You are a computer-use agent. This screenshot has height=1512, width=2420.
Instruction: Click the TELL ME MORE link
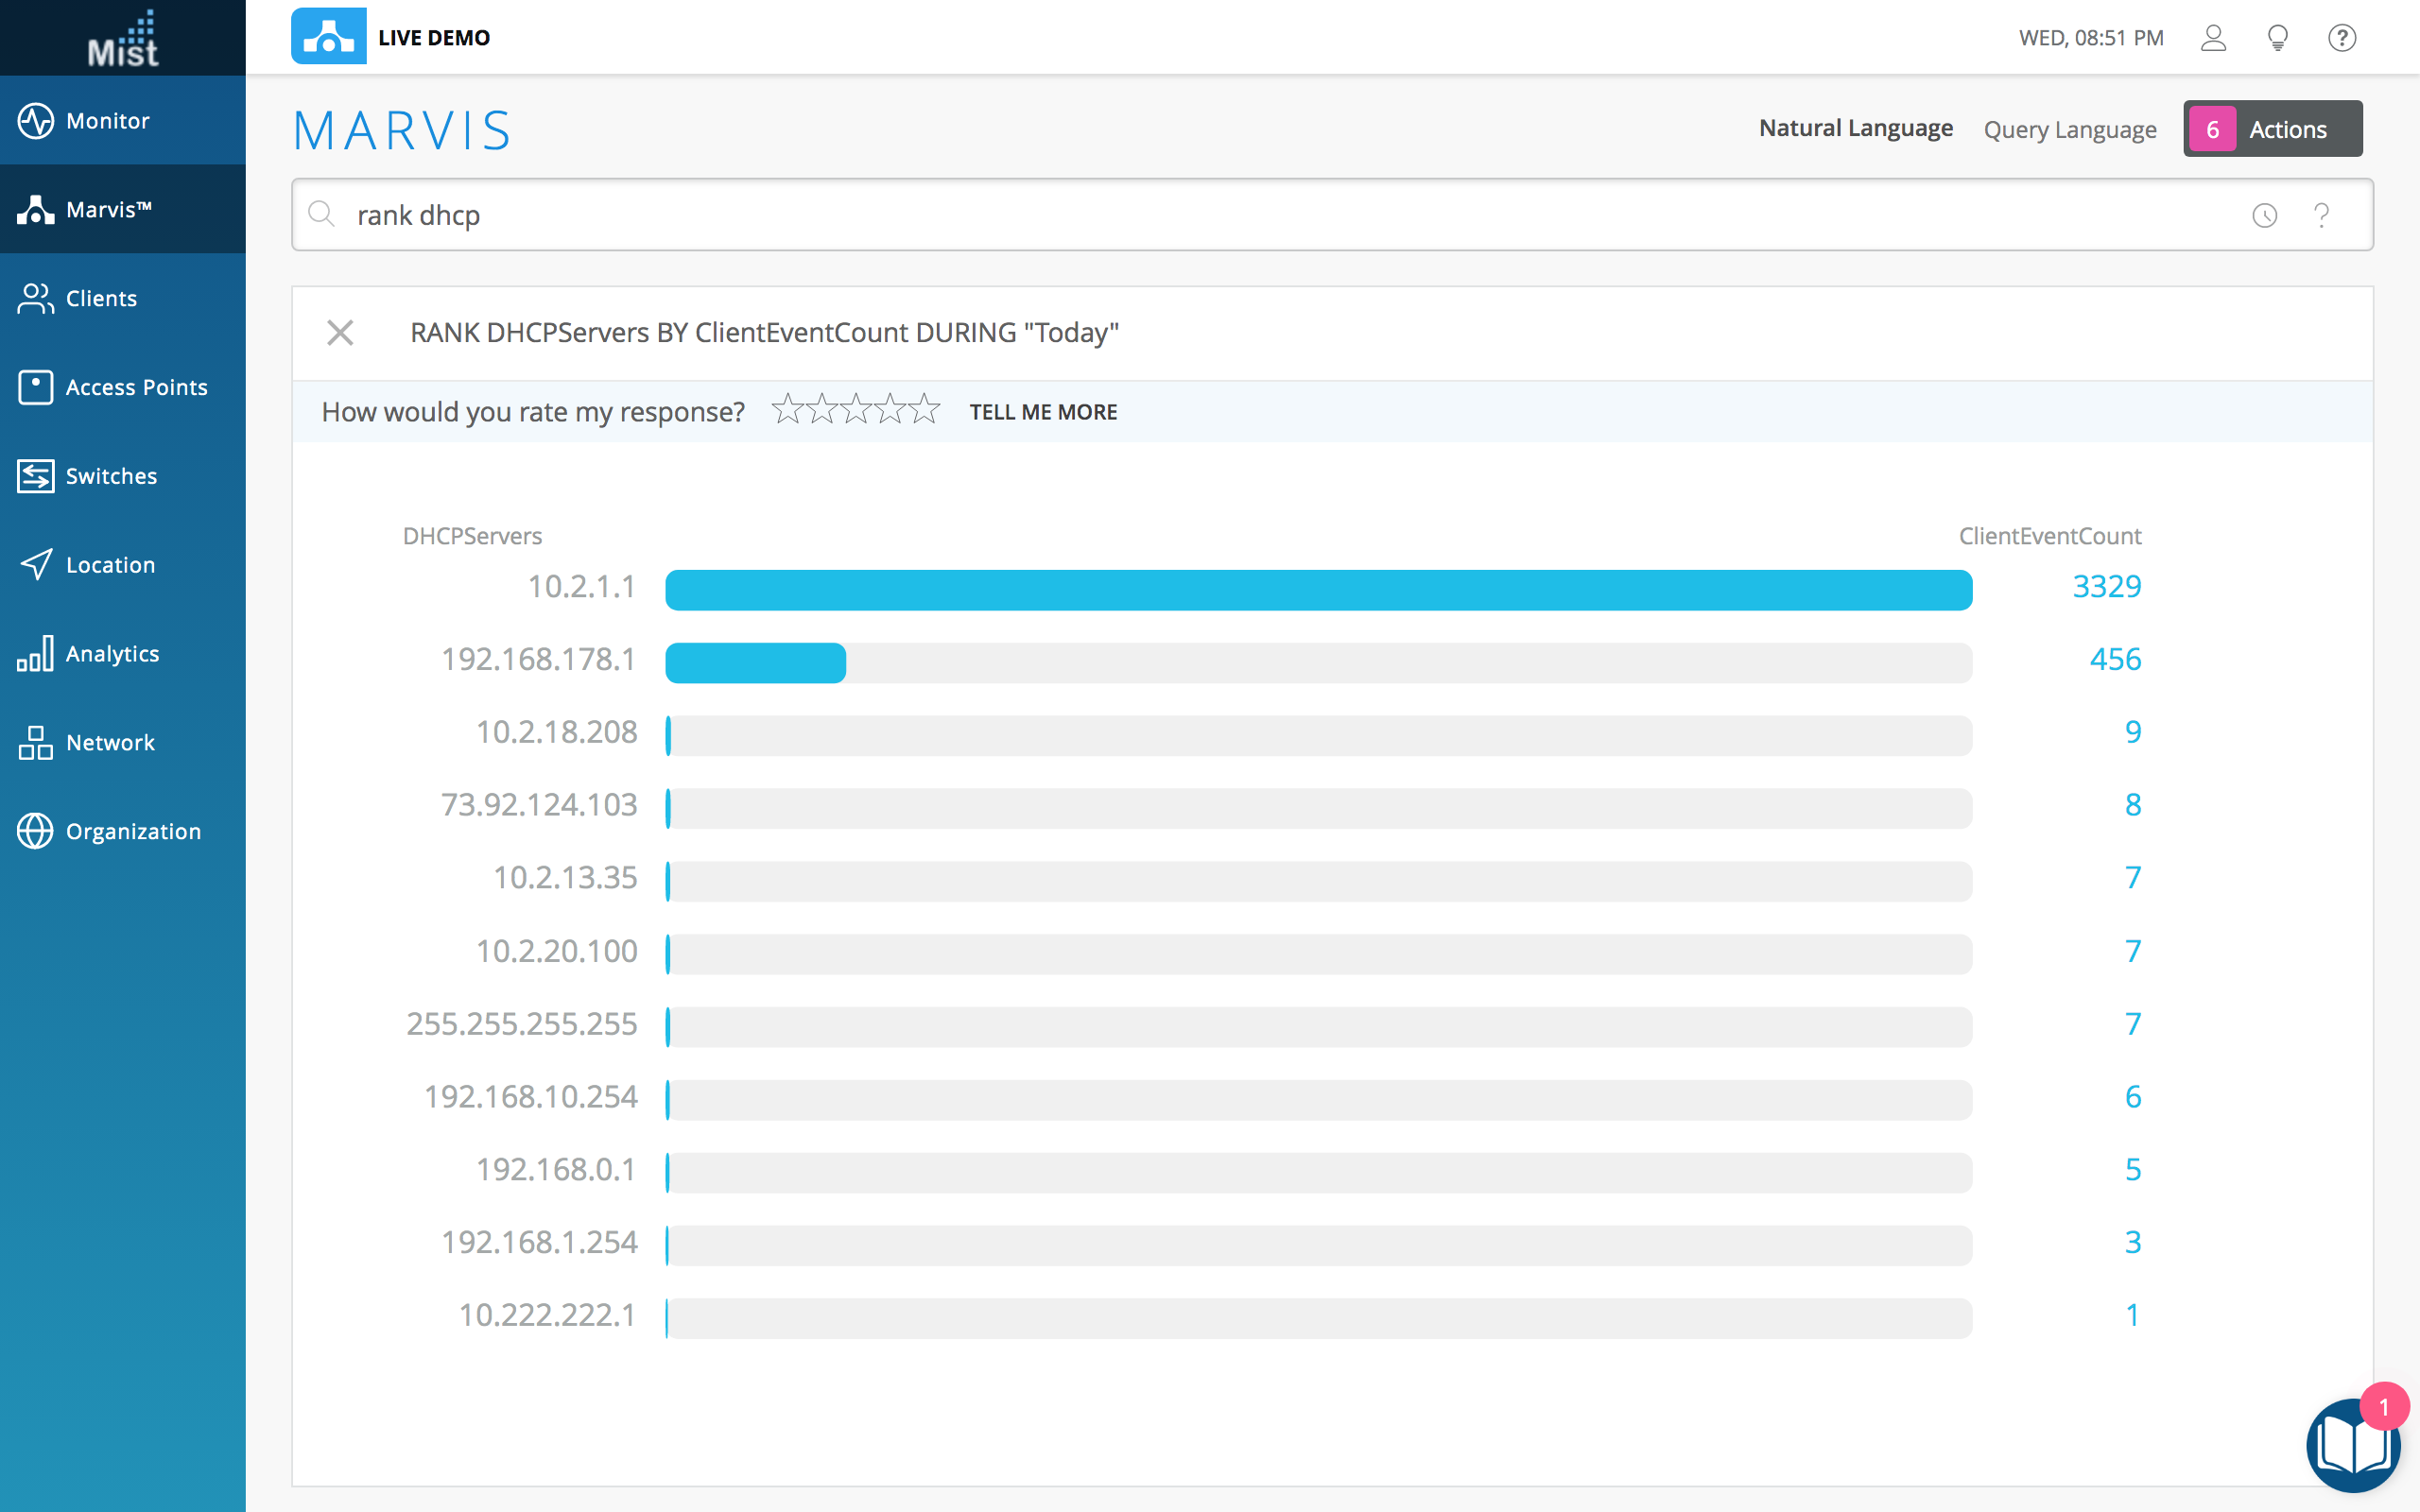(1043, 412)
